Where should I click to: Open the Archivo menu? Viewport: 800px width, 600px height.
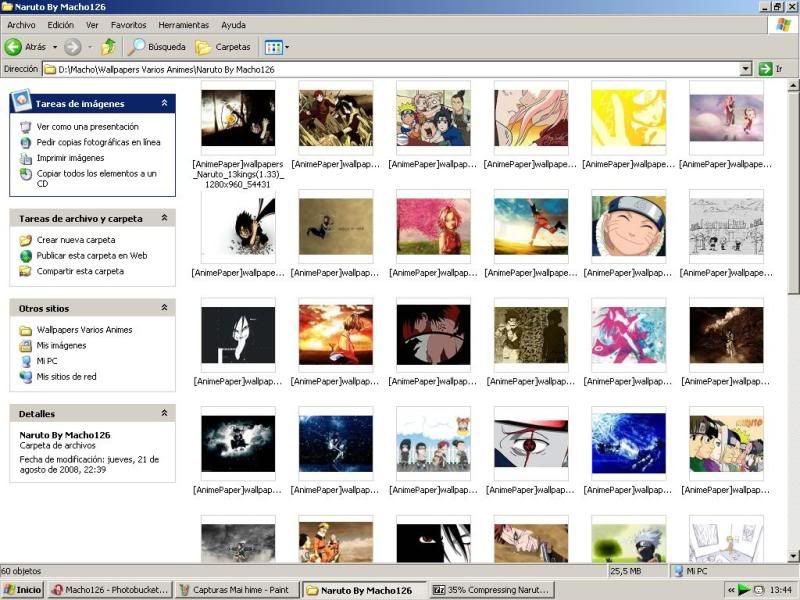21,25
